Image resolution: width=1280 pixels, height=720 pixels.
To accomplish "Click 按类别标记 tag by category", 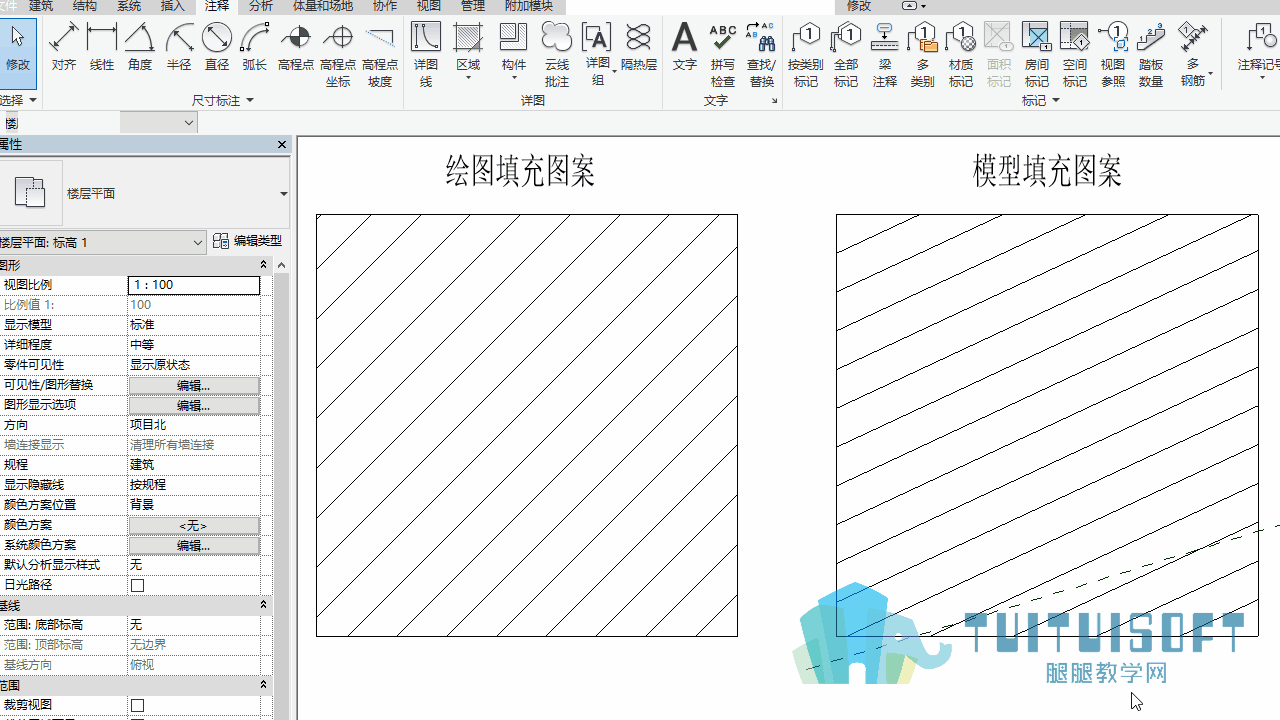I will pyautogui.click(x=805, y=54).
